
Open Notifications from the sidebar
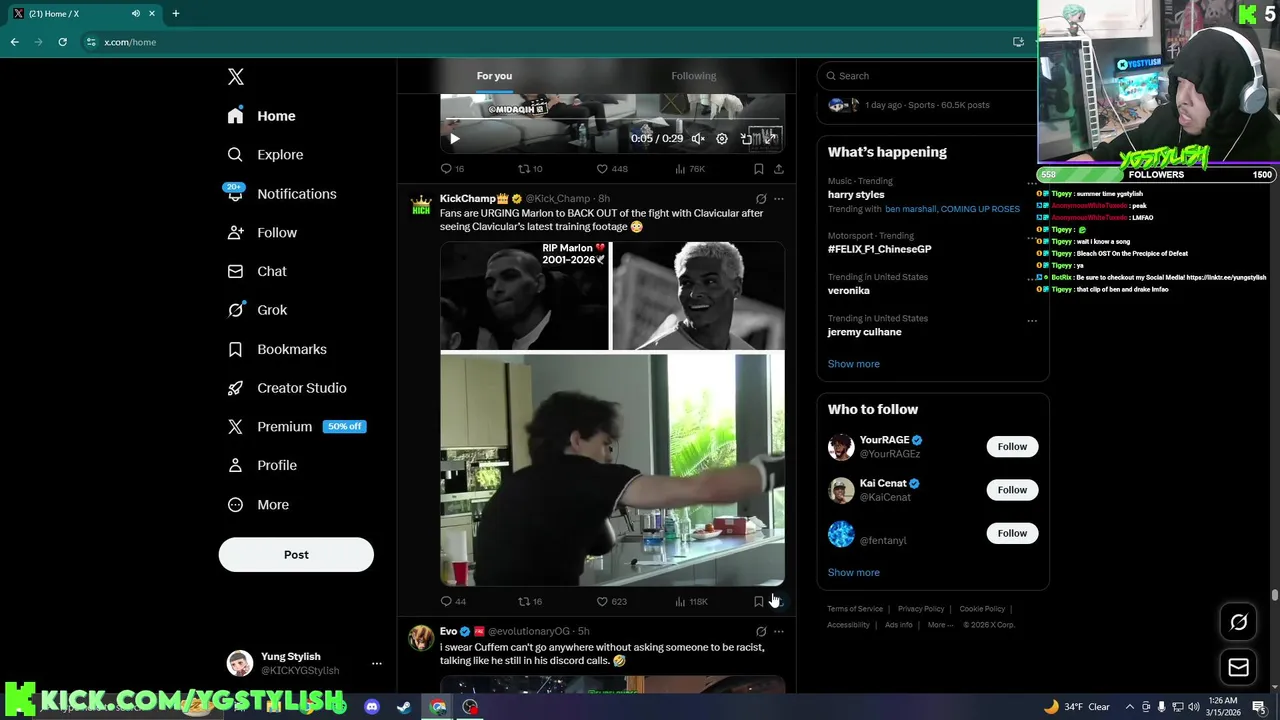pos(281,194)
